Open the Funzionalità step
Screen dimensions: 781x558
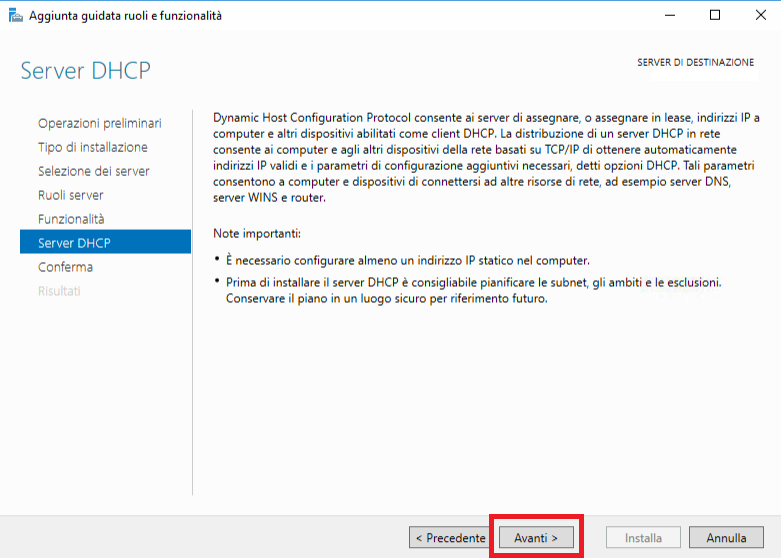(71, 219)
